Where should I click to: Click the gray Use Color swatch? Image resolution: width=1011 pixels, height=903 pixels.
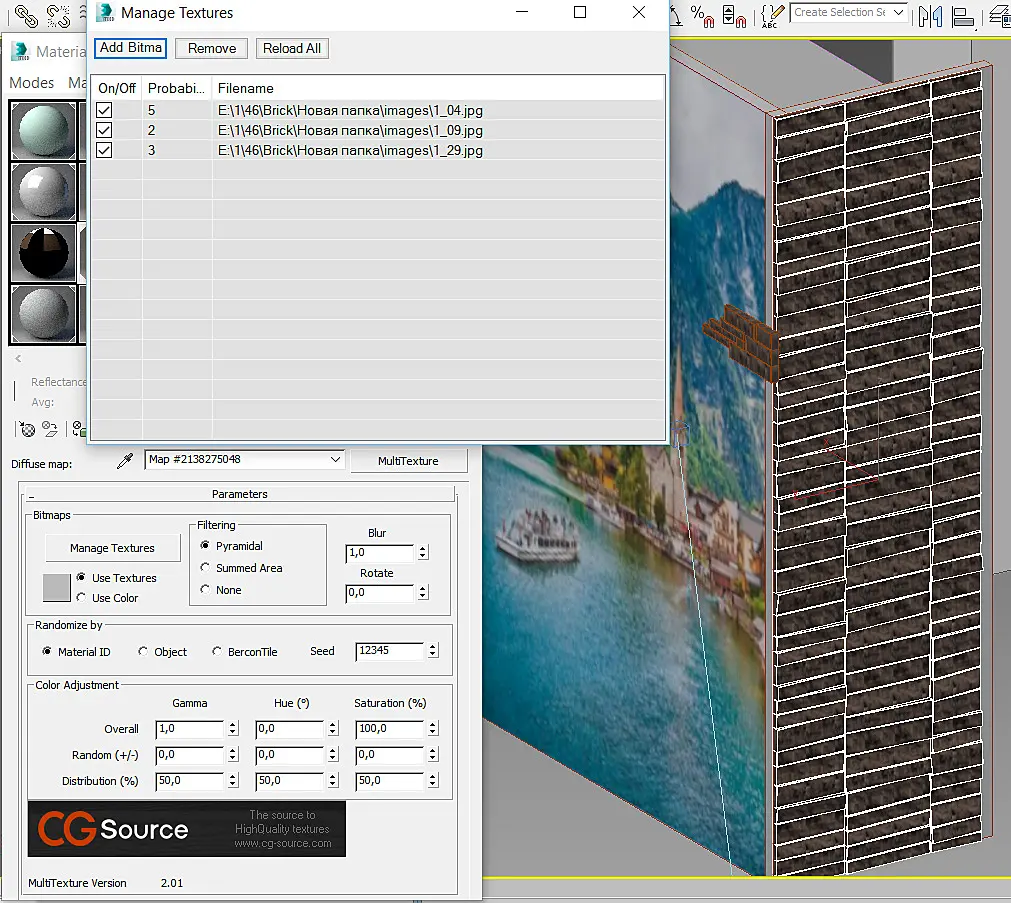tap(57, 588)
